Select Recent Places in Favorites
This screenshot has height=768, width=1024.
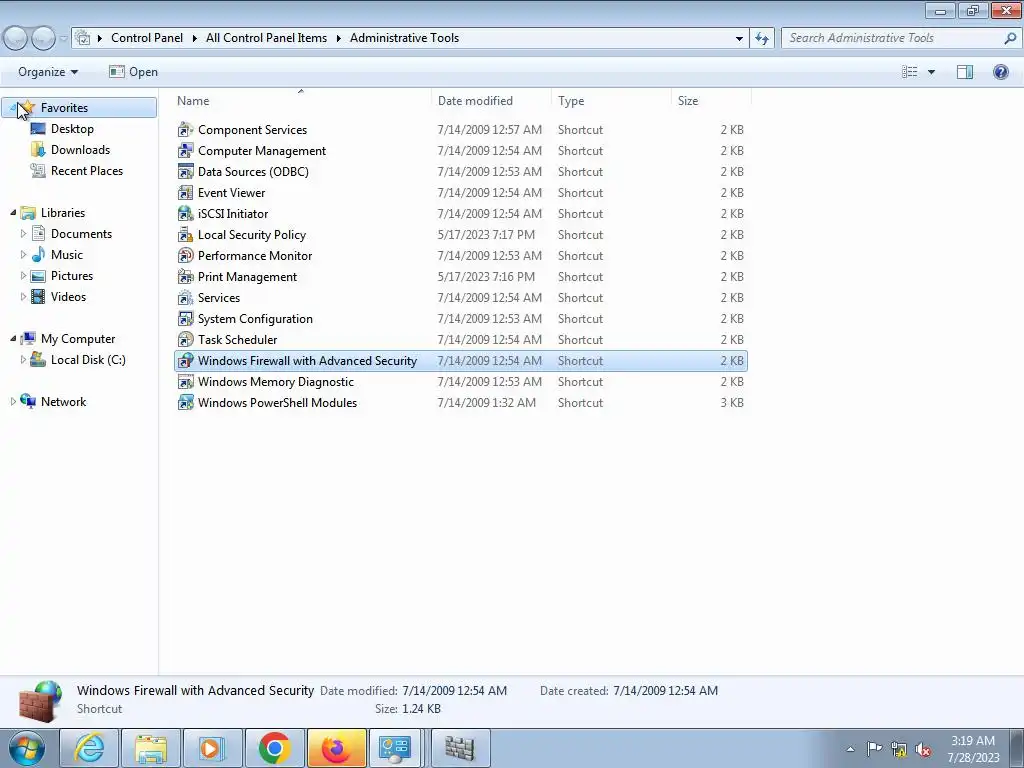click(87, 170)
